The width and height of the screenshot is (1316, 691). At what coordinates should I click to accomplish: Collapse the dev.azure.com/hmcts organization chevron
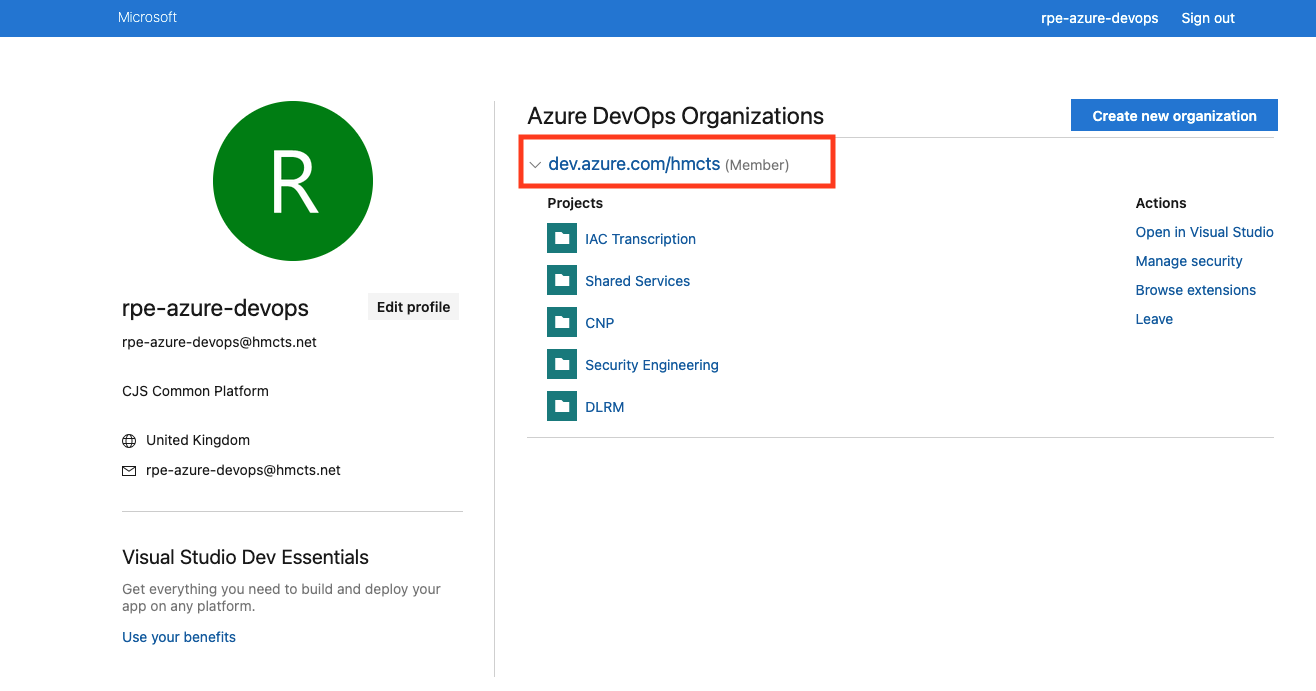click(535, 165)
